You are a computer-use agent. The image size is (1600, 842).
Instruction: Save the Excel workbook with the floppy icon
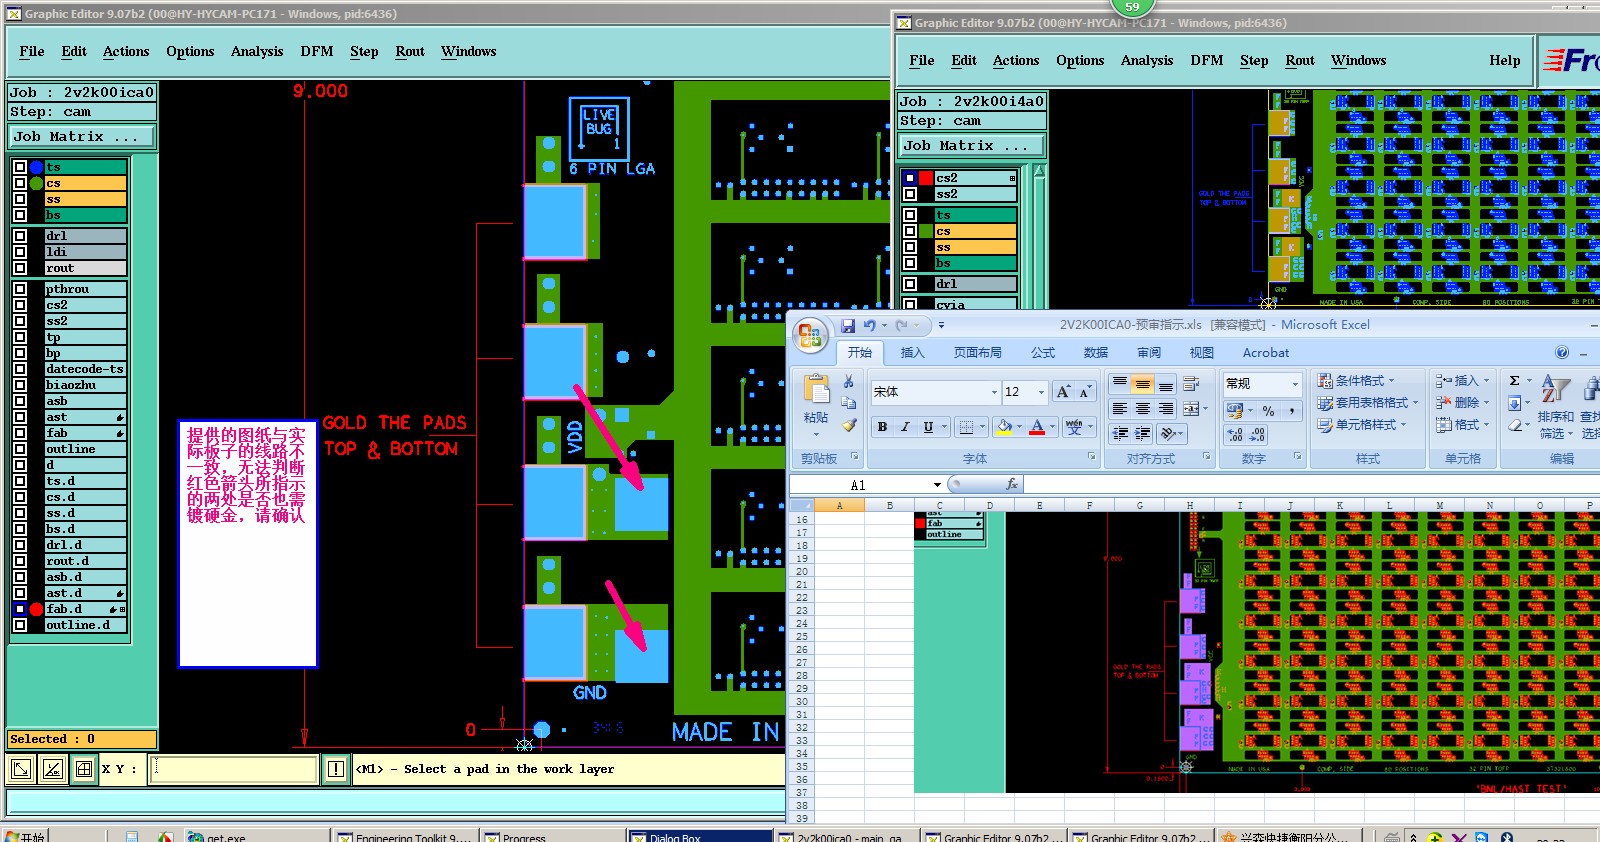(x=848, y=326)
